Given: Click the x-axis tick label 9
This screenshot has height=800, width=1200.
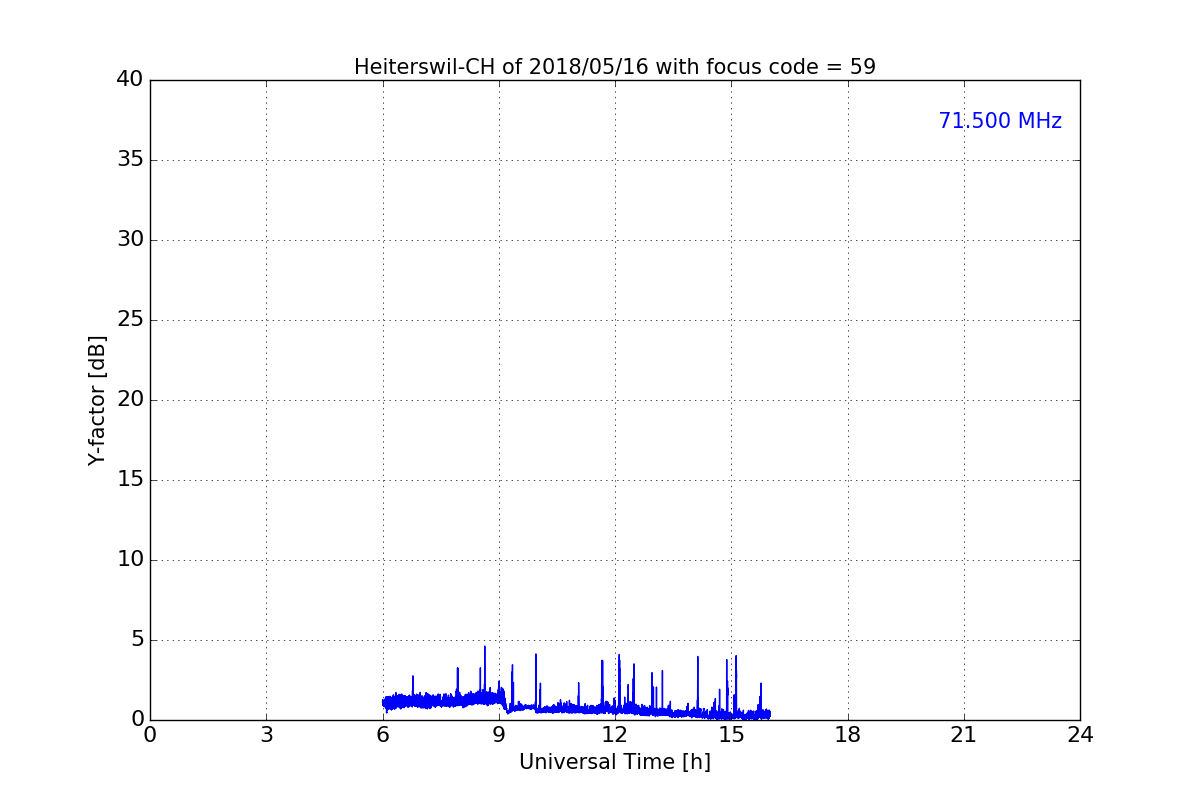Looking at the screenshot, I should 499,735.
